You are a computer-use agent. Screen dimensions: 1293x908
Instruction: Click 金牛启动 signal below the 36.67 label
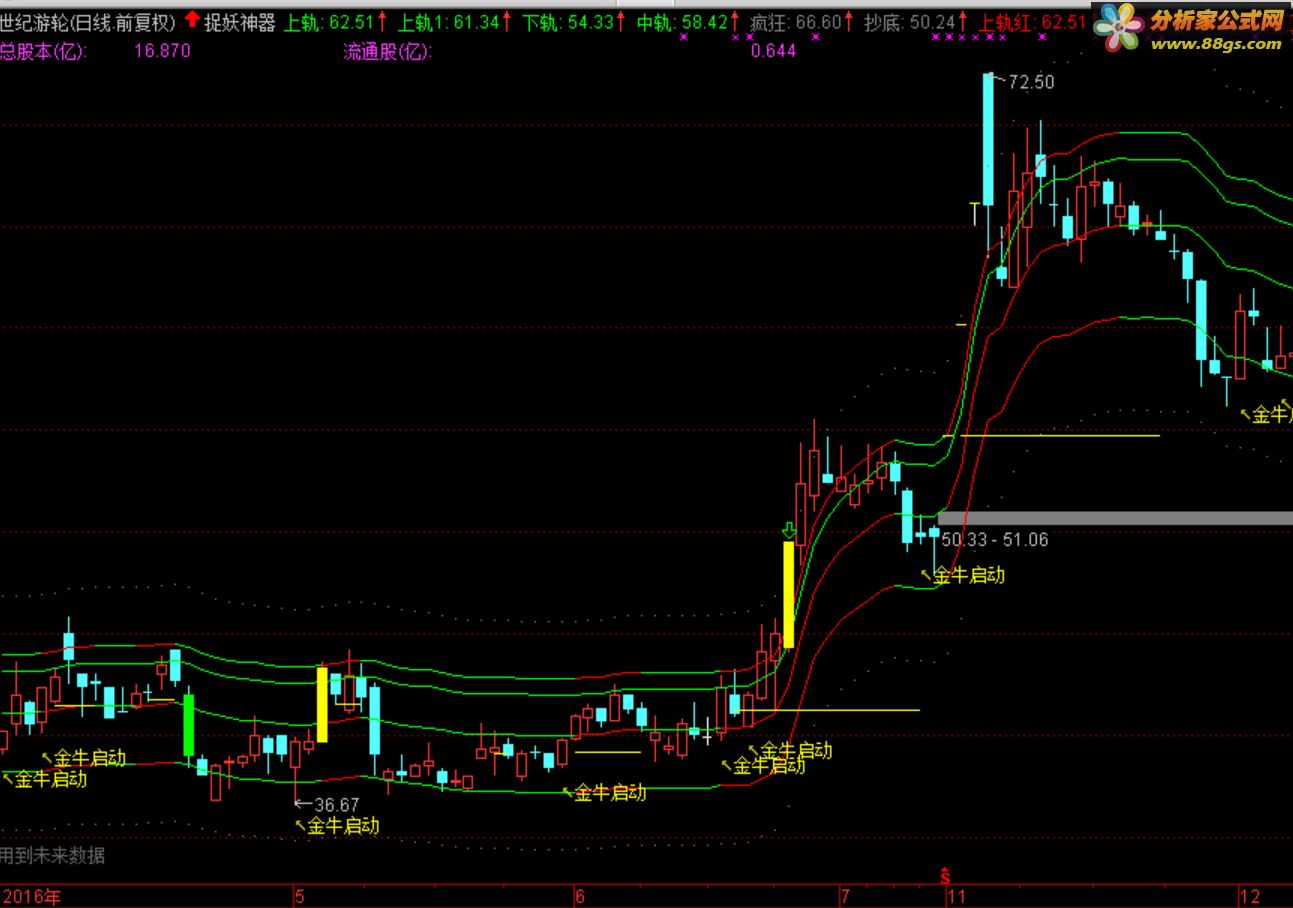(343, 826)
